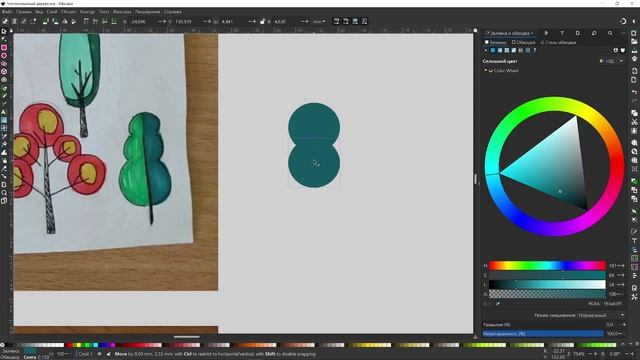Flip selection horizontally
The image size is (640, 360).
point(64,21)
